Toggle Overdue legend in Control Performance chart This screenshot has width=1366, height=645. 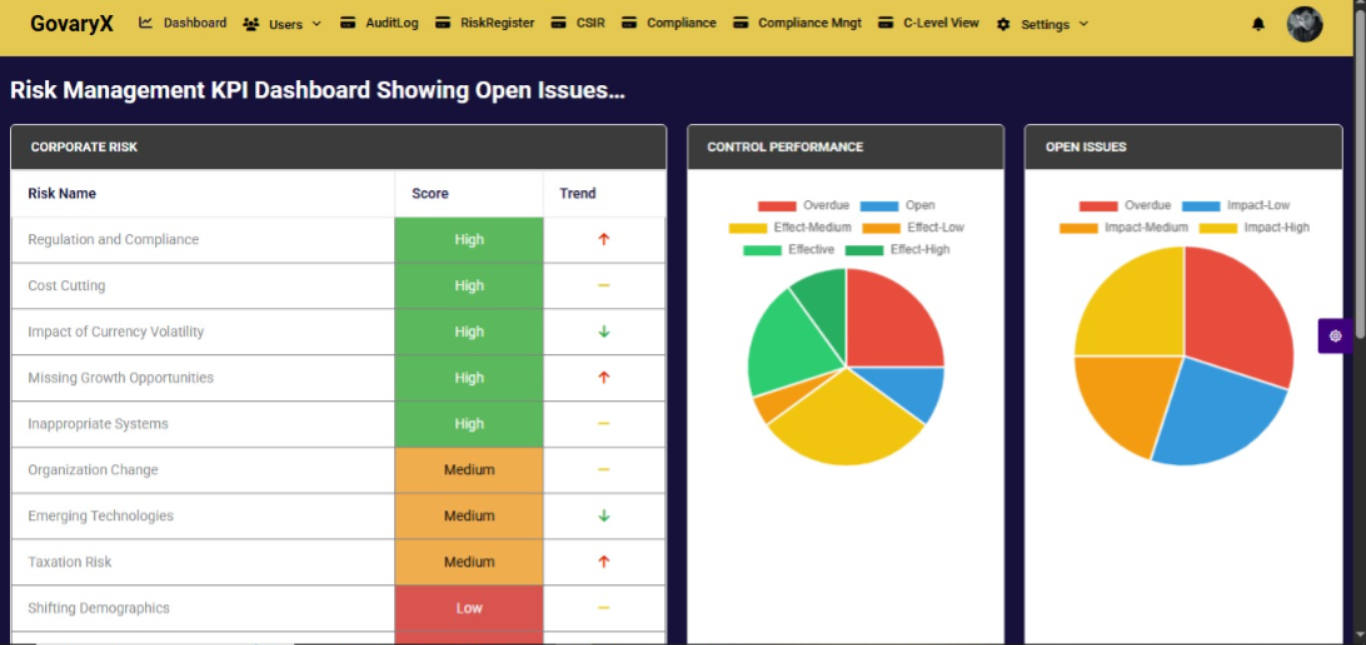[803, 205]
